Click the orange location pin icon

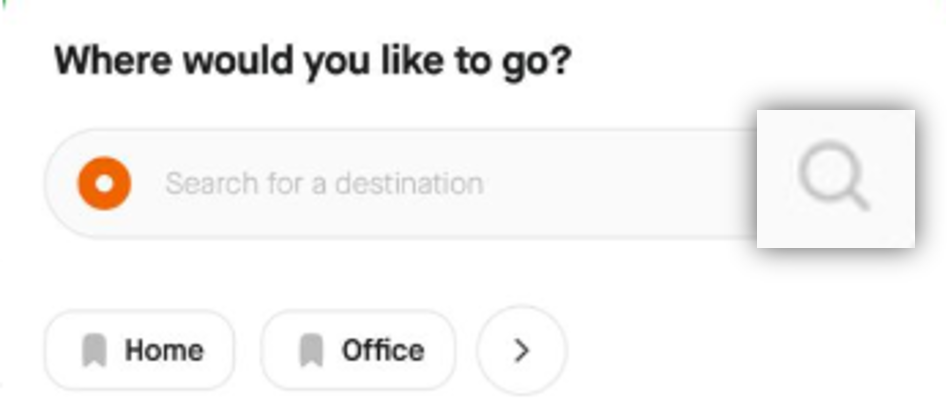[104, 183]
